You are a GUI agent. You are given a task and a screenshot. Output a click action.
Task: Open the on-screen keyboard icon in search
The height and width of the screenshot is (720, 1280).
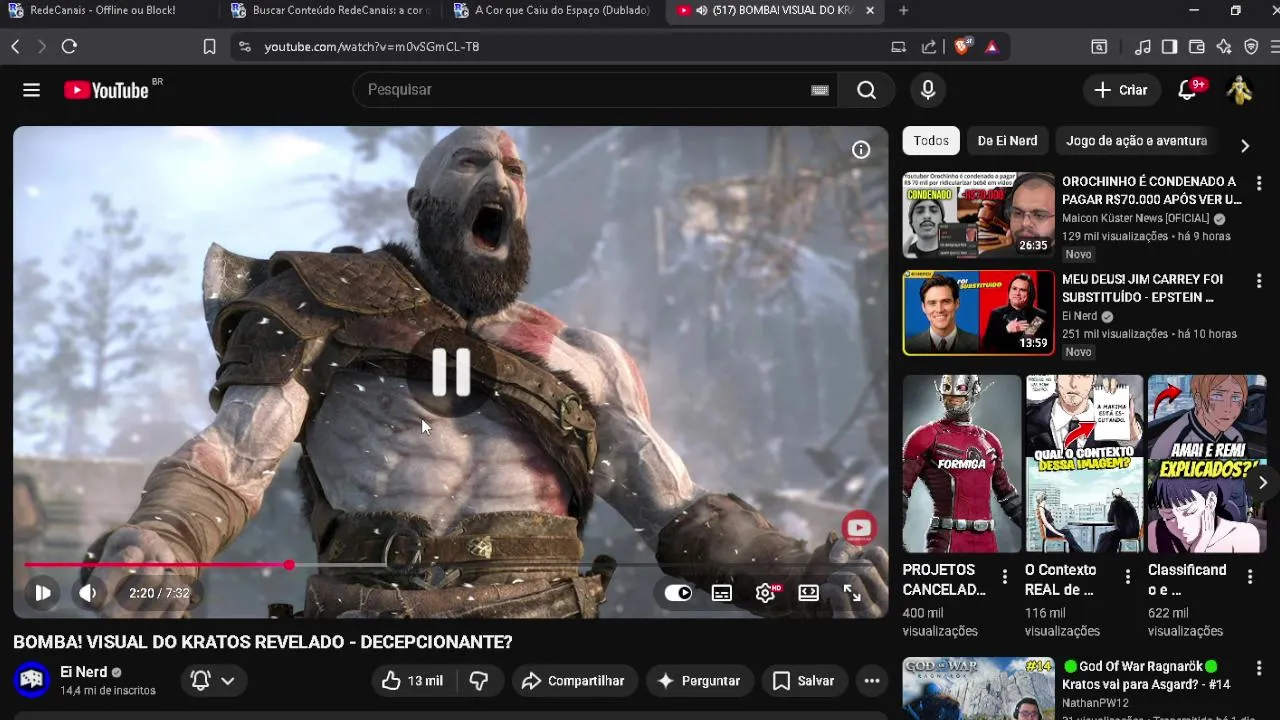pos(820,90)
